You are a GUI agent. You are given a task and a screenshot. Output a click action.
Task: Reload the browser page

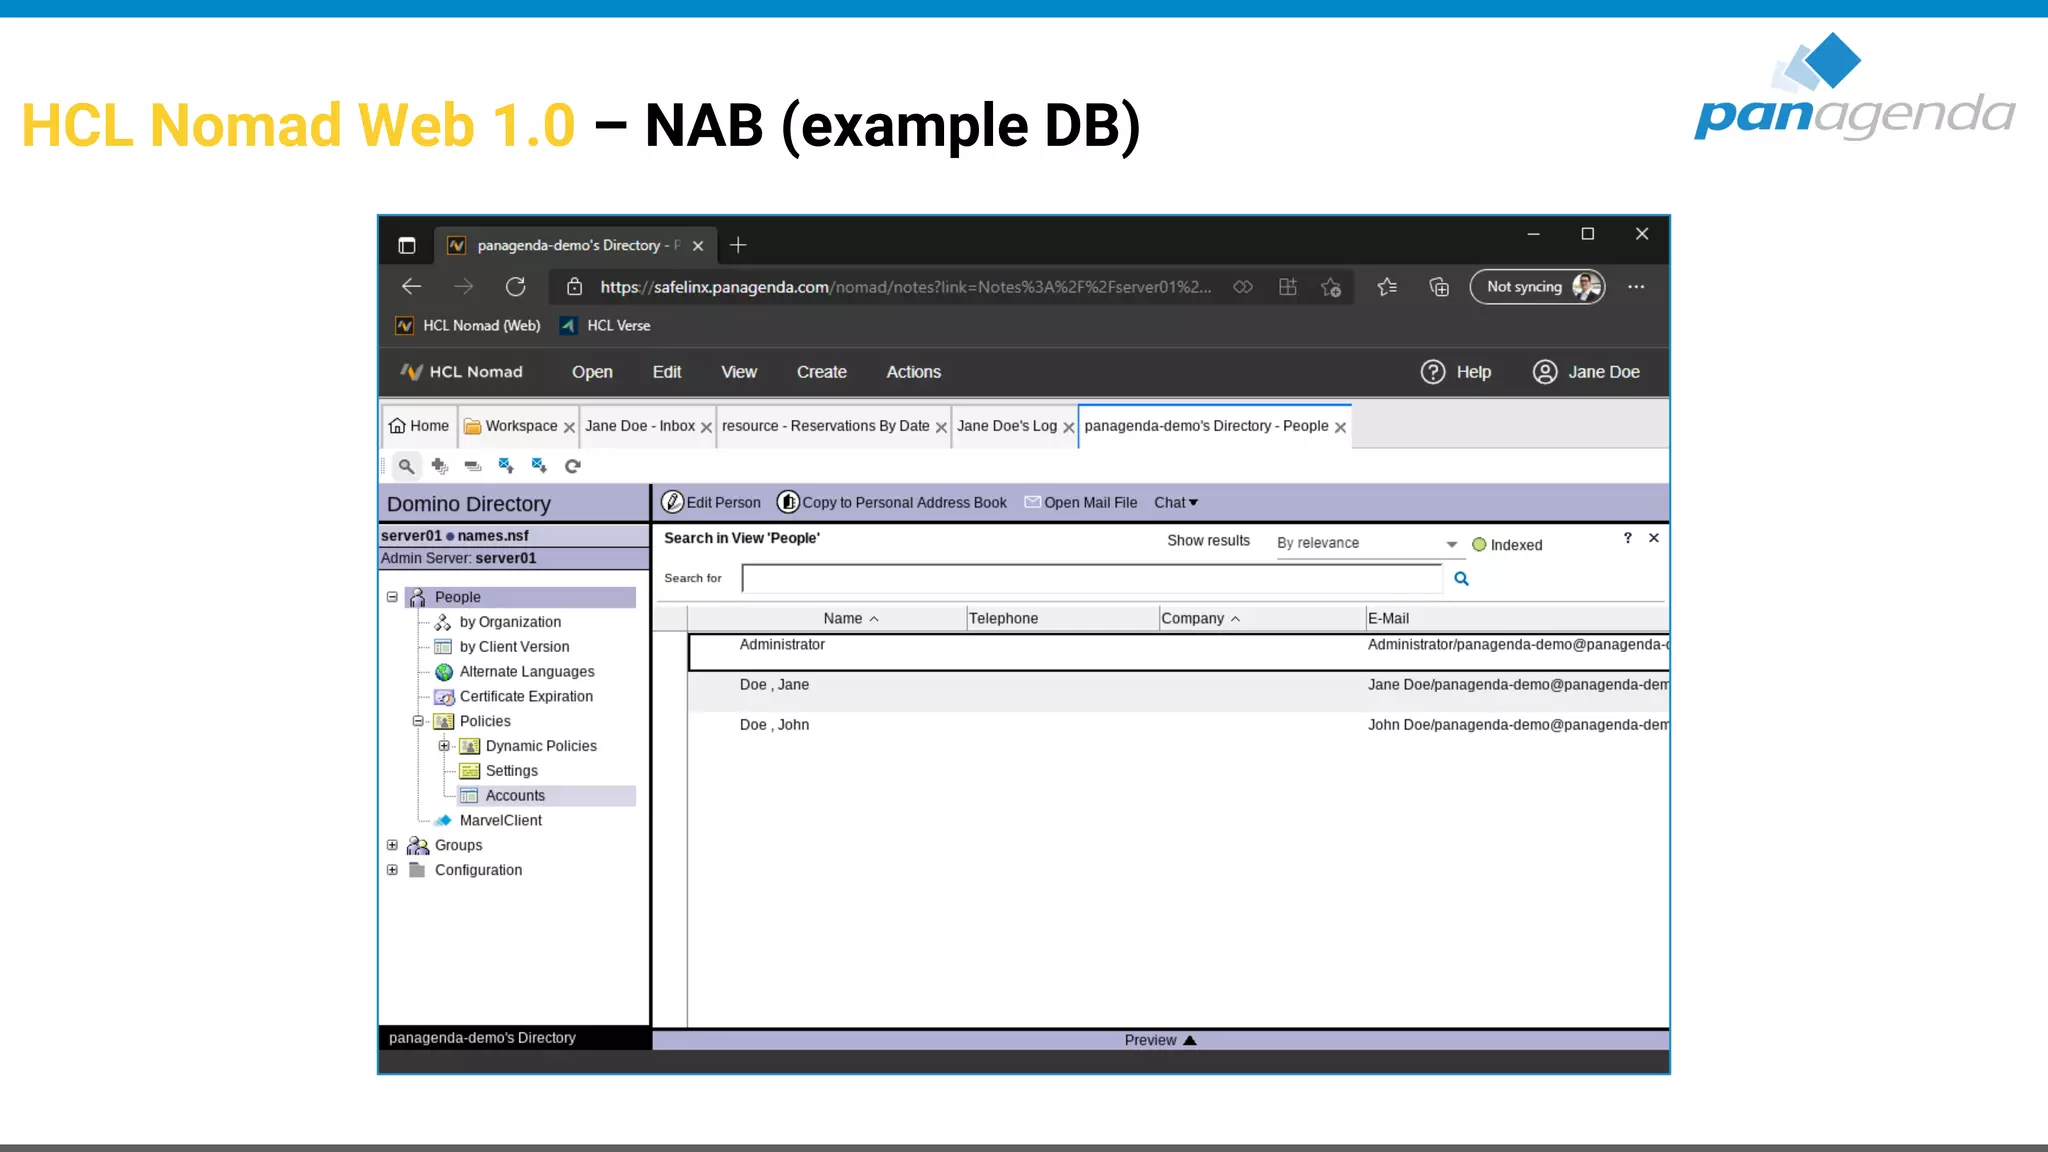[515, 287]
